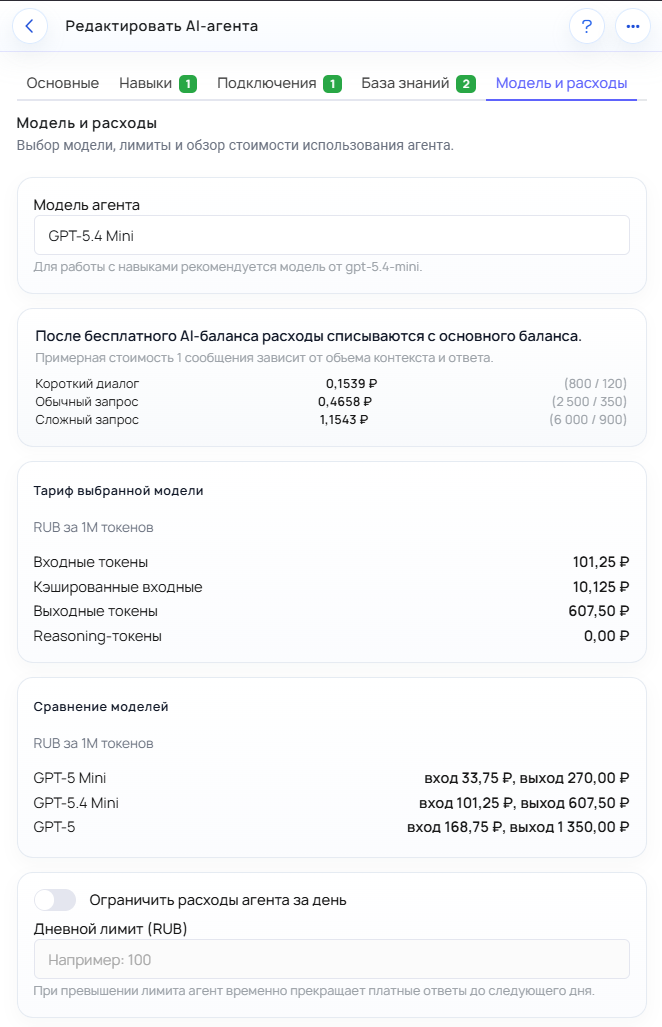
Task: Open the ellipsis (more options) menu icon
Action: pos(632,27)
